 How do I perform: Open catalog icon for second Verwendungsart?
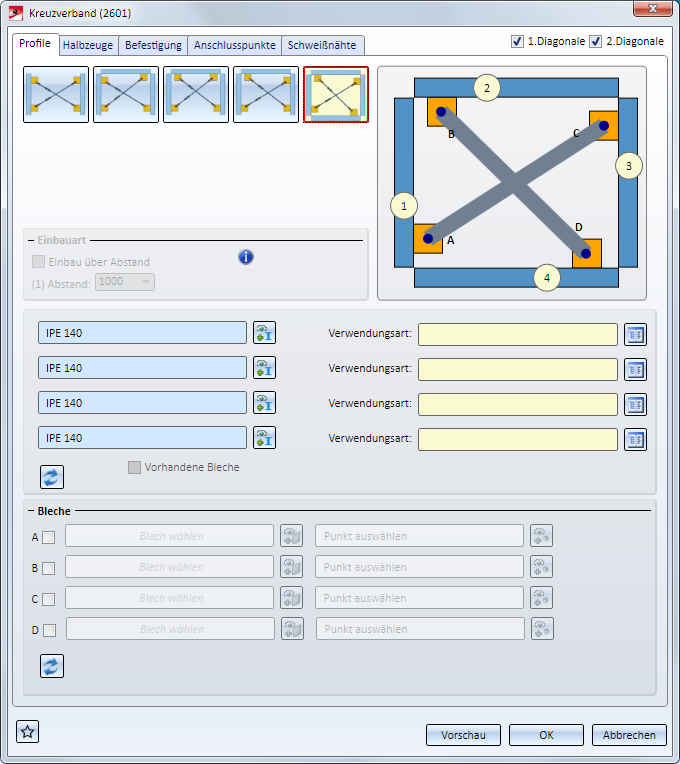636,369
